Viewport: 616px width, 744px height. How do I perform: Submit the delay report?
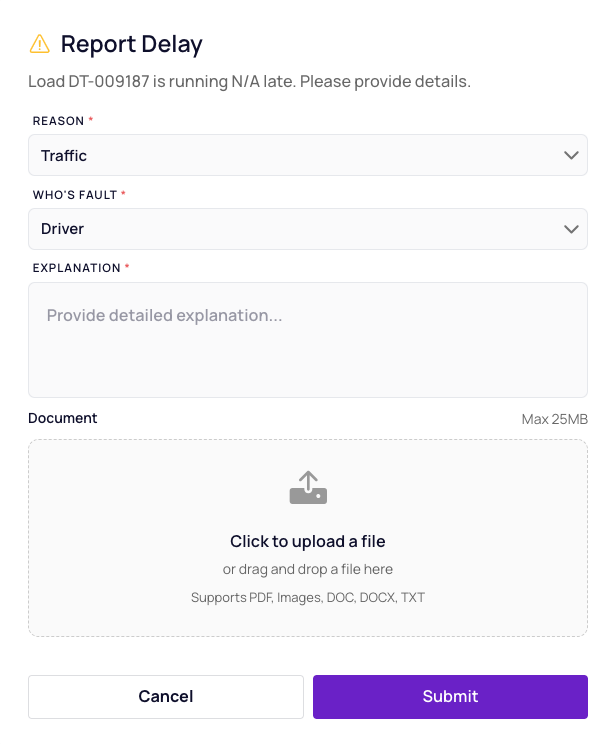(x=450, y=697)
